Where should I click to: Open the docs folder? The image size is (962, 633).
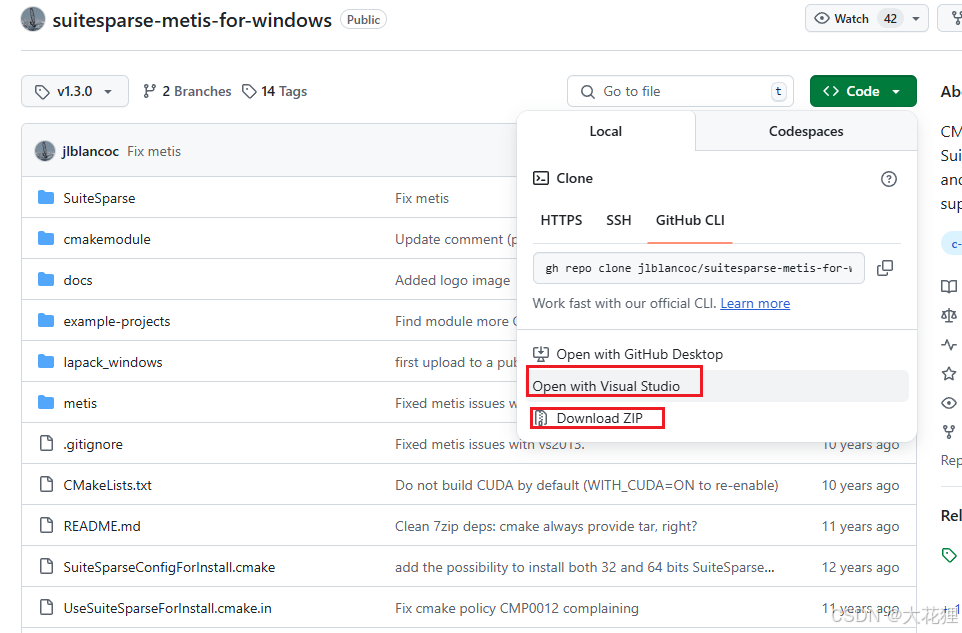(x=78, y=280)
